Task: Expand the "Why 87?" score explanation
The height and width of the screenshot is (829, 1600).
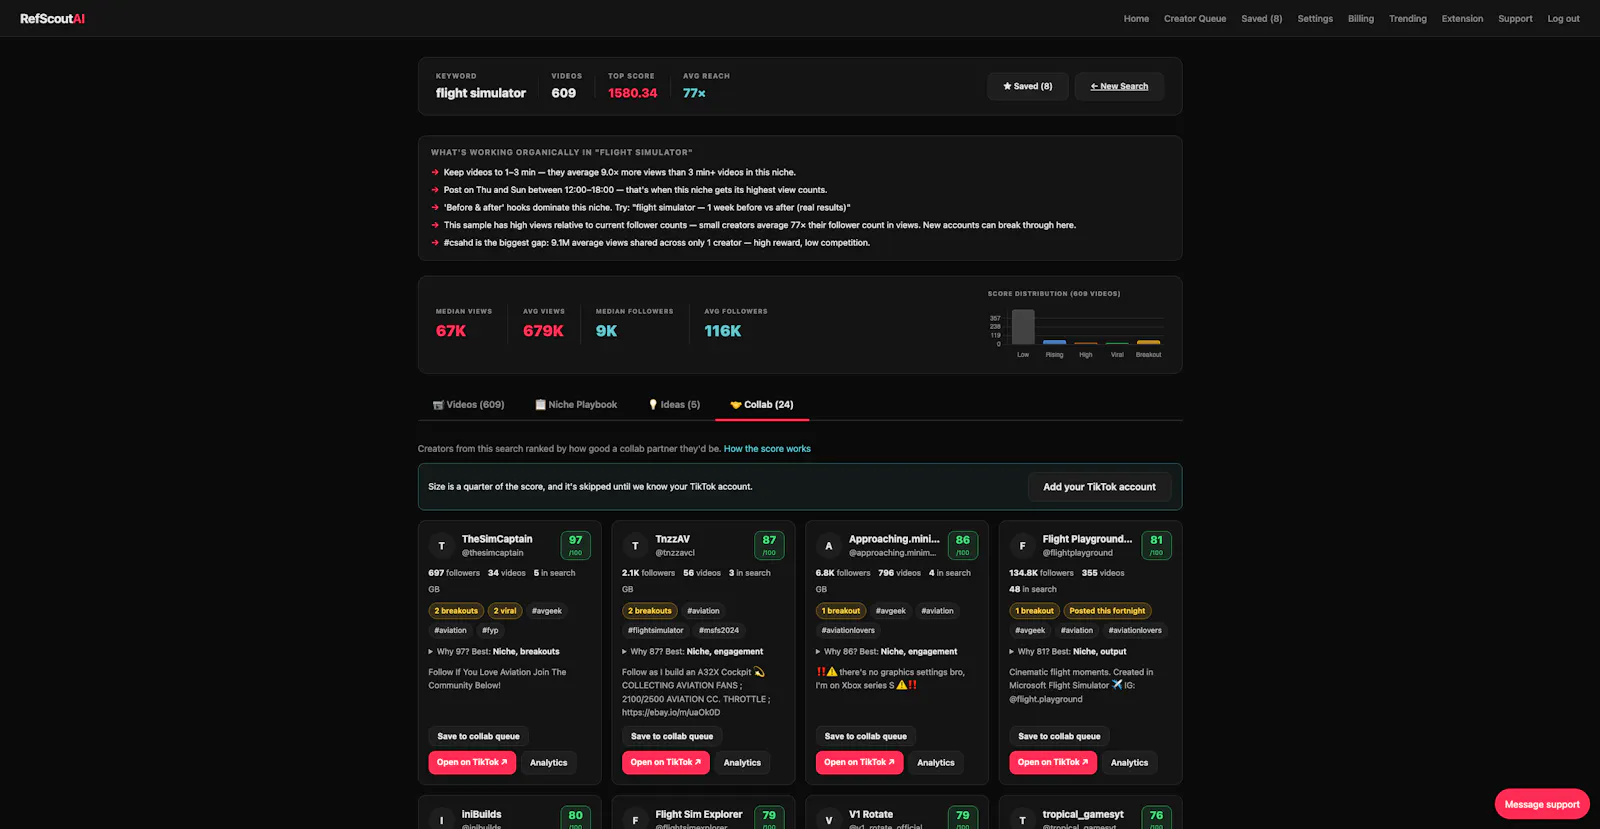Action: pos(692,651)
